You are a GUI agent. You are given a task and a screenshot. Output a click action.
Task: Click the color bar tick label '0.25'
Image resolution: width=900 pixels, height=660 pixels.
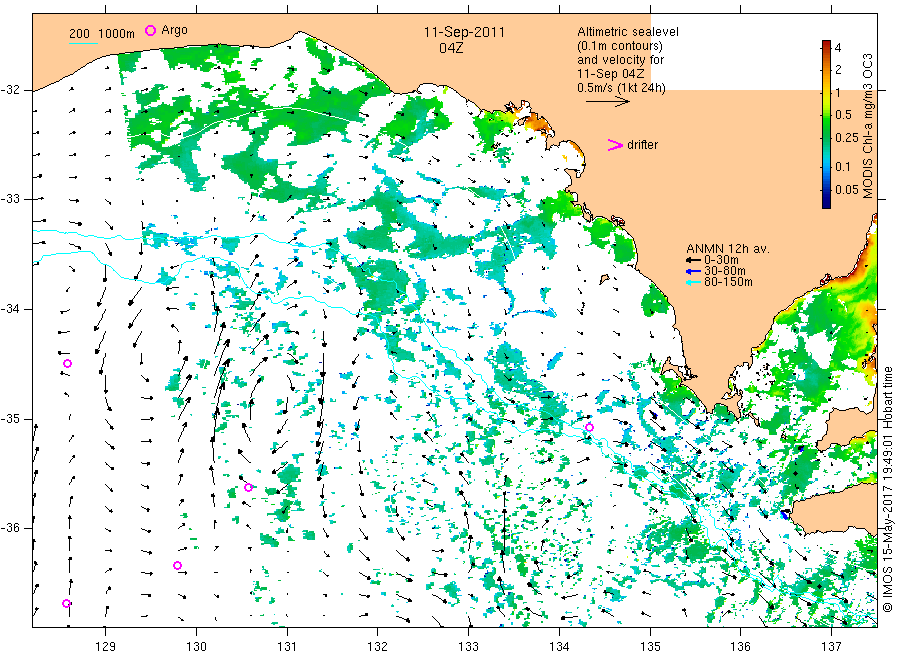click(847, 138)
